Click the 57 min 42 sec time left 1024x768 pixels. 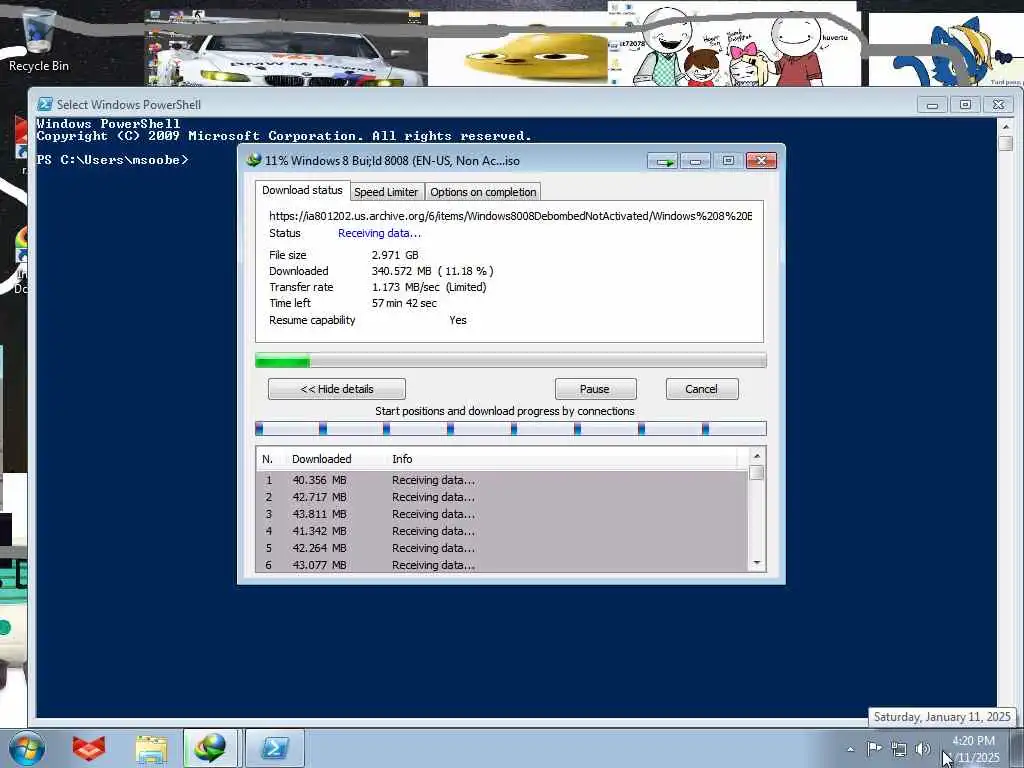404,303
